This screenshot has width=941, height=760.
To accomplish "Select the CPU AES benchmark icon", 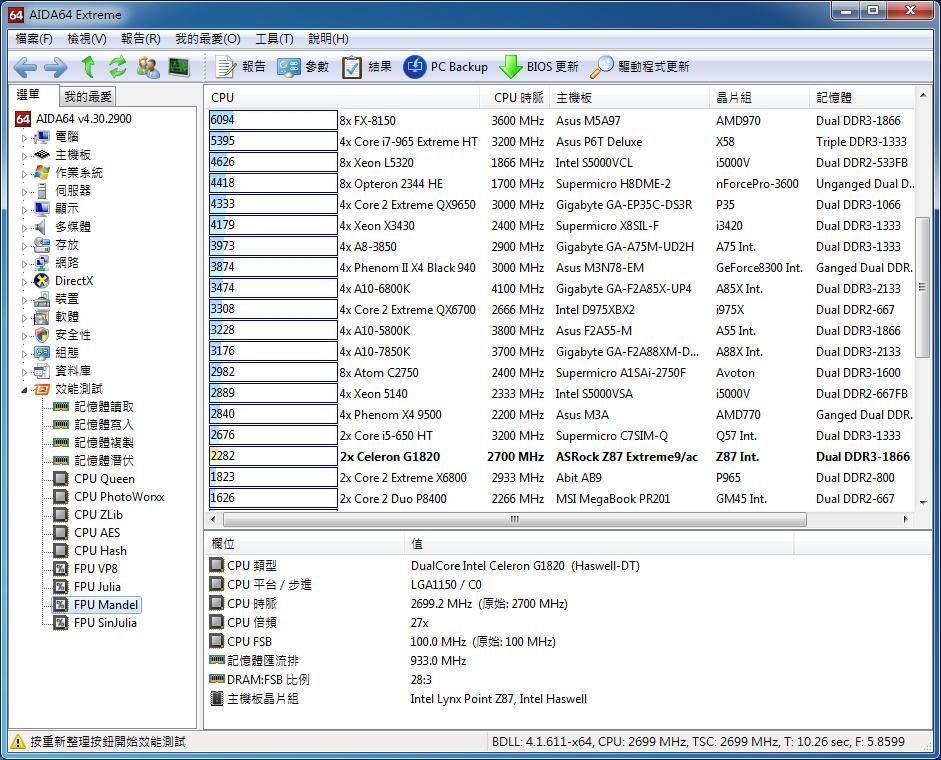I will pyautogui.click(x=61, y=532).
